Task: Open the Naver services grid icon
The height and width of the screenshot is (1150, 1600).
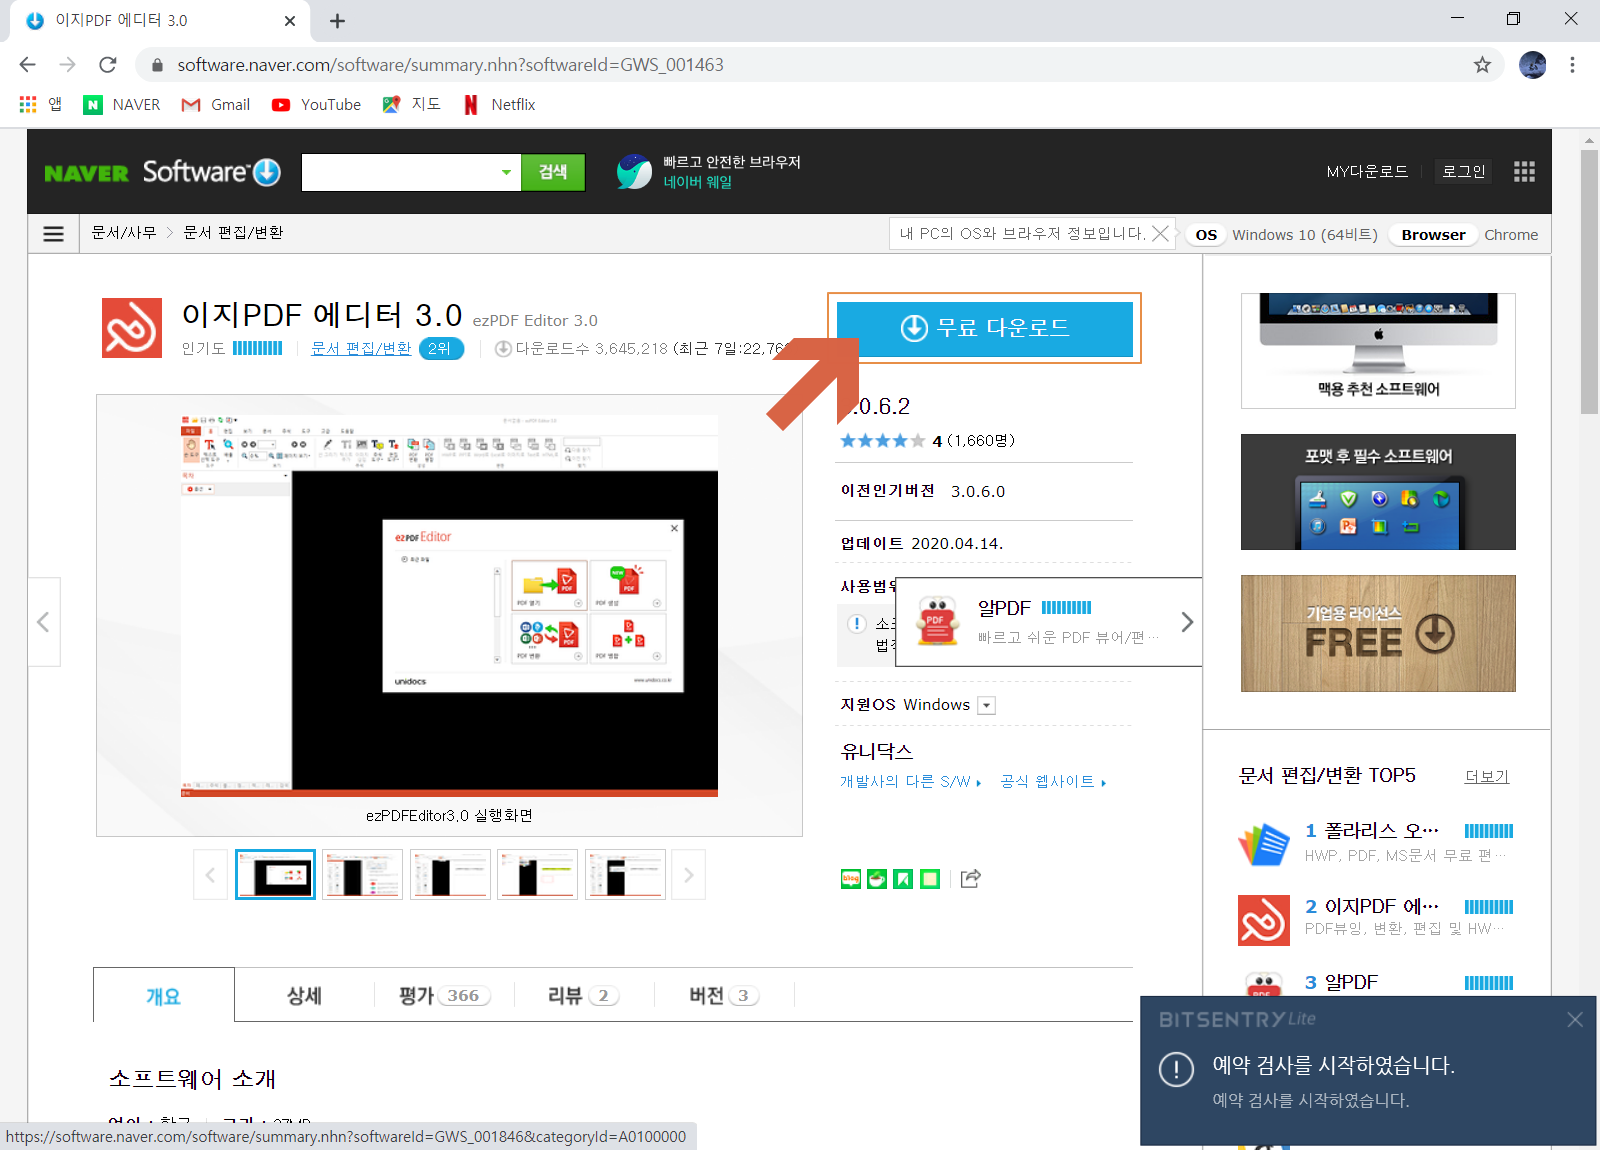Action: coord(1524,172)
